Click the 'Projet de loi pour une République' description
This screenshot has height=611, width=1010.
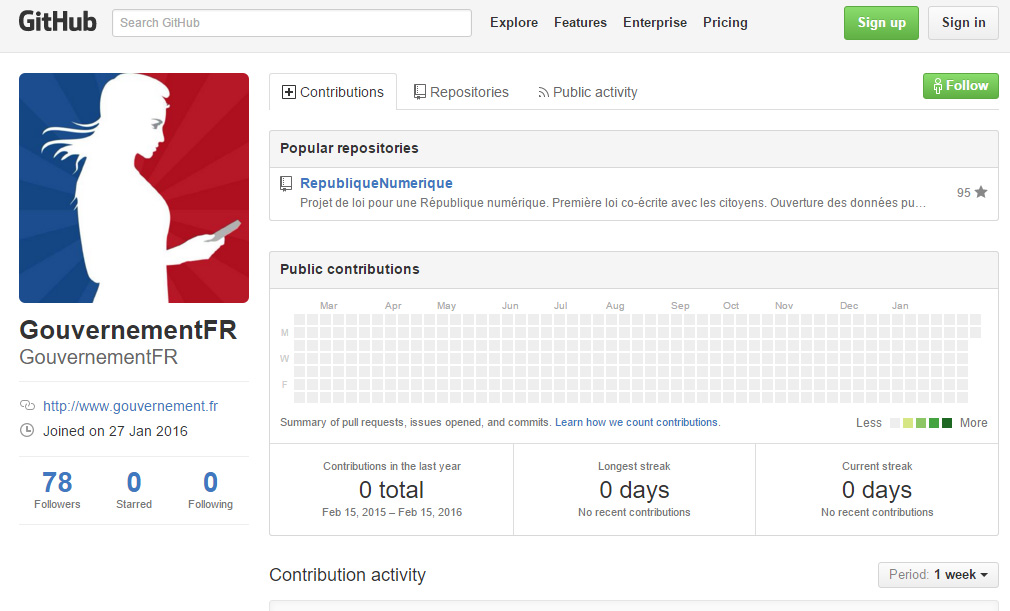click(x=613, y=202)
